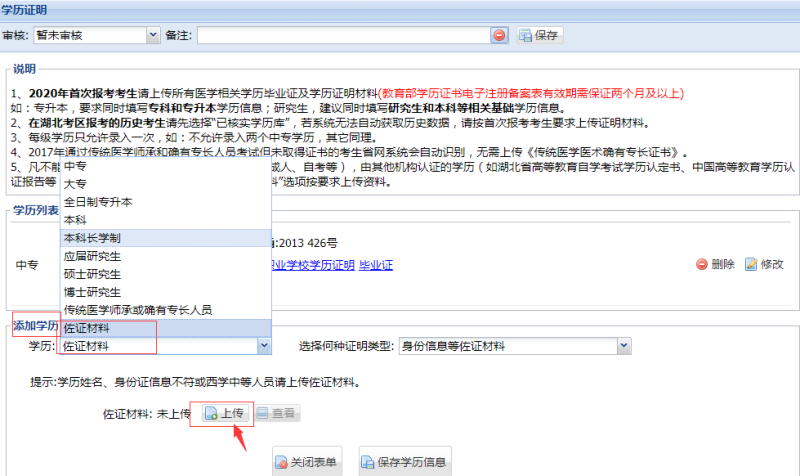Click the 查看 view button next to upload

pos(276,412)
